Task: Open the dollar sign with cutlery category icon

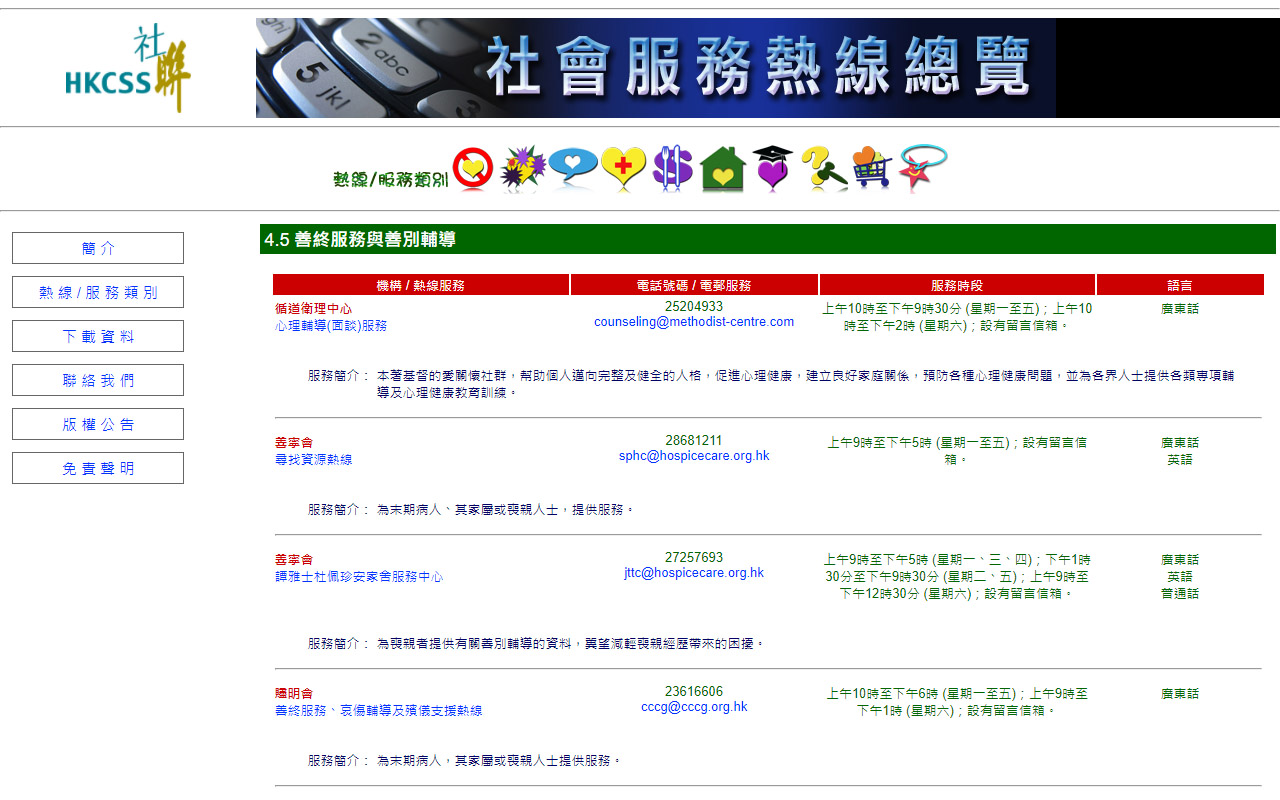Action: pos(671,168)
